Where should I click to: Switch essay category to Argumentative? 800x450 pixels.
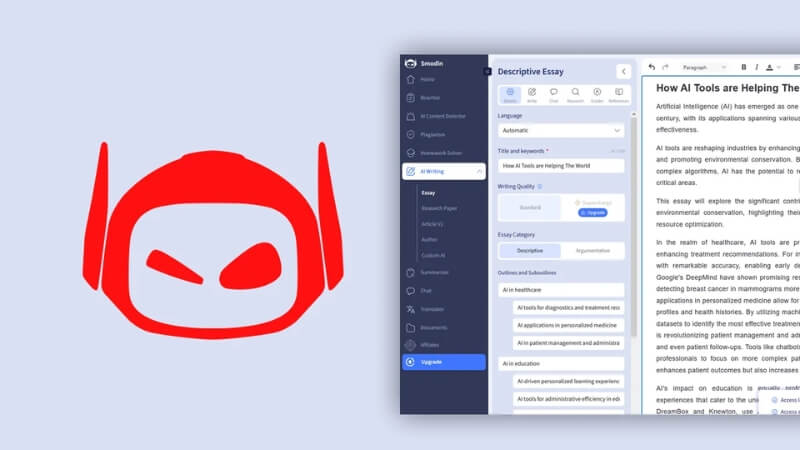point(593,251)
